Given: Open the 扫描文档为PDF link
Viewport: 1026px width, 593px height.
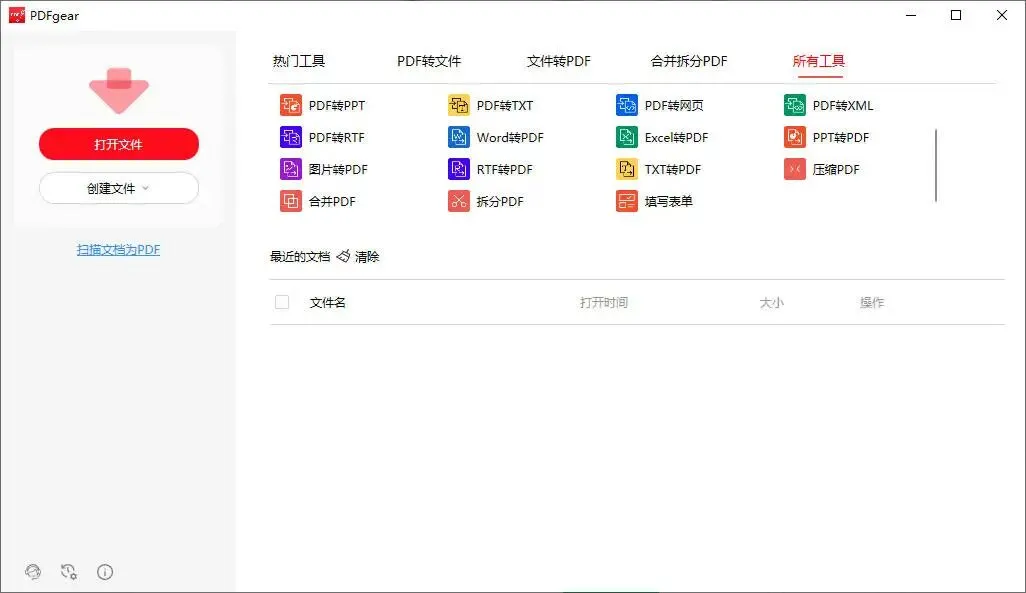Looking at the screenshot, I should (118, 249).
